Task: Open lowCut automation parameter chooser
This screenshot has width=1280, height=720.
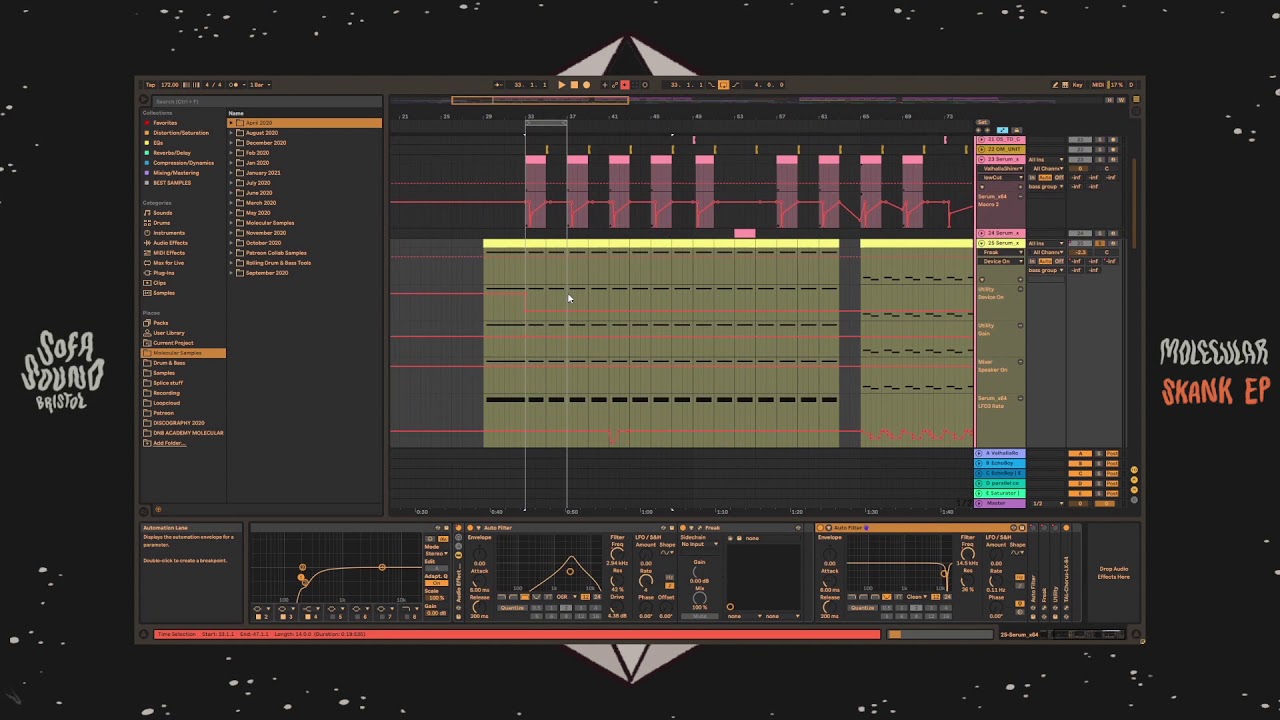Action: 1001,177
